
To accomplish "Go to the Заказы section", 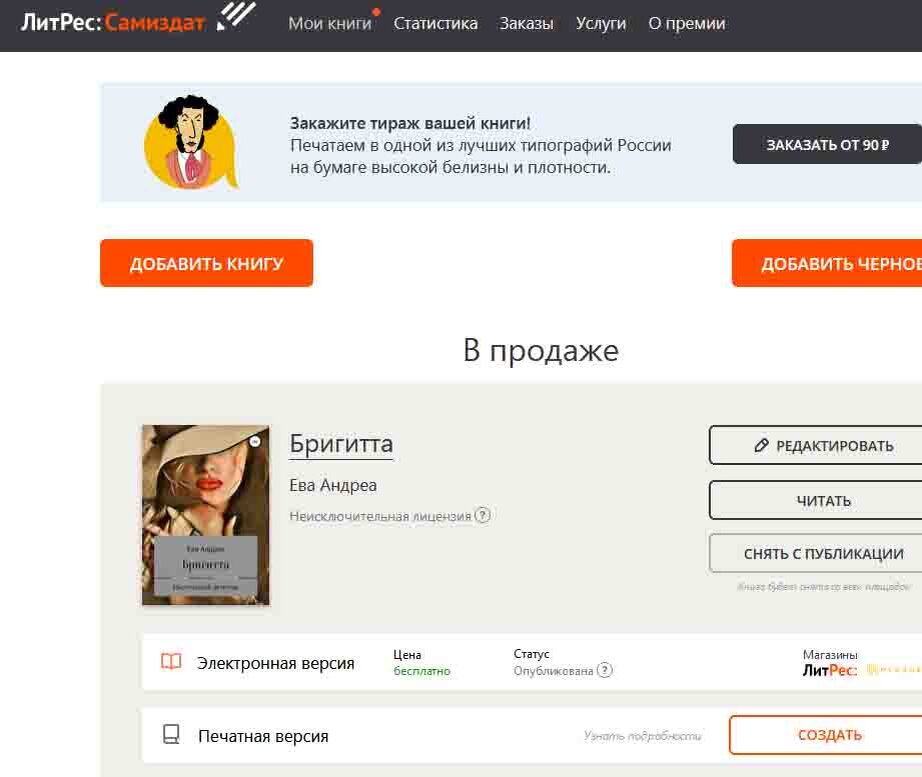I will tap(526, 24).
